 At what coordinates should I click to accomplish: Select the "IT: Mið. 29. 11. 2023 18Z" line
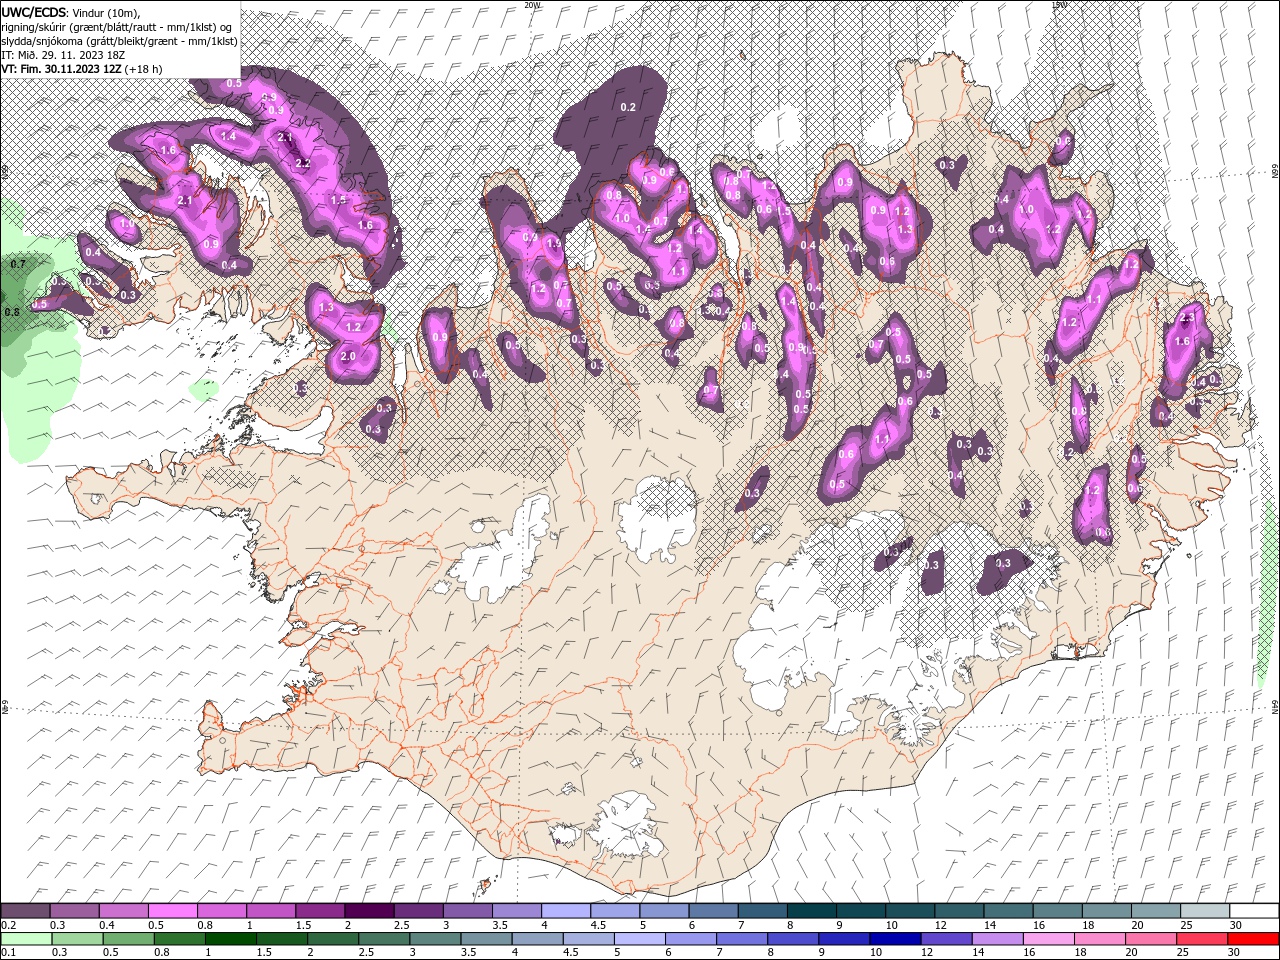tap(63, 55)
